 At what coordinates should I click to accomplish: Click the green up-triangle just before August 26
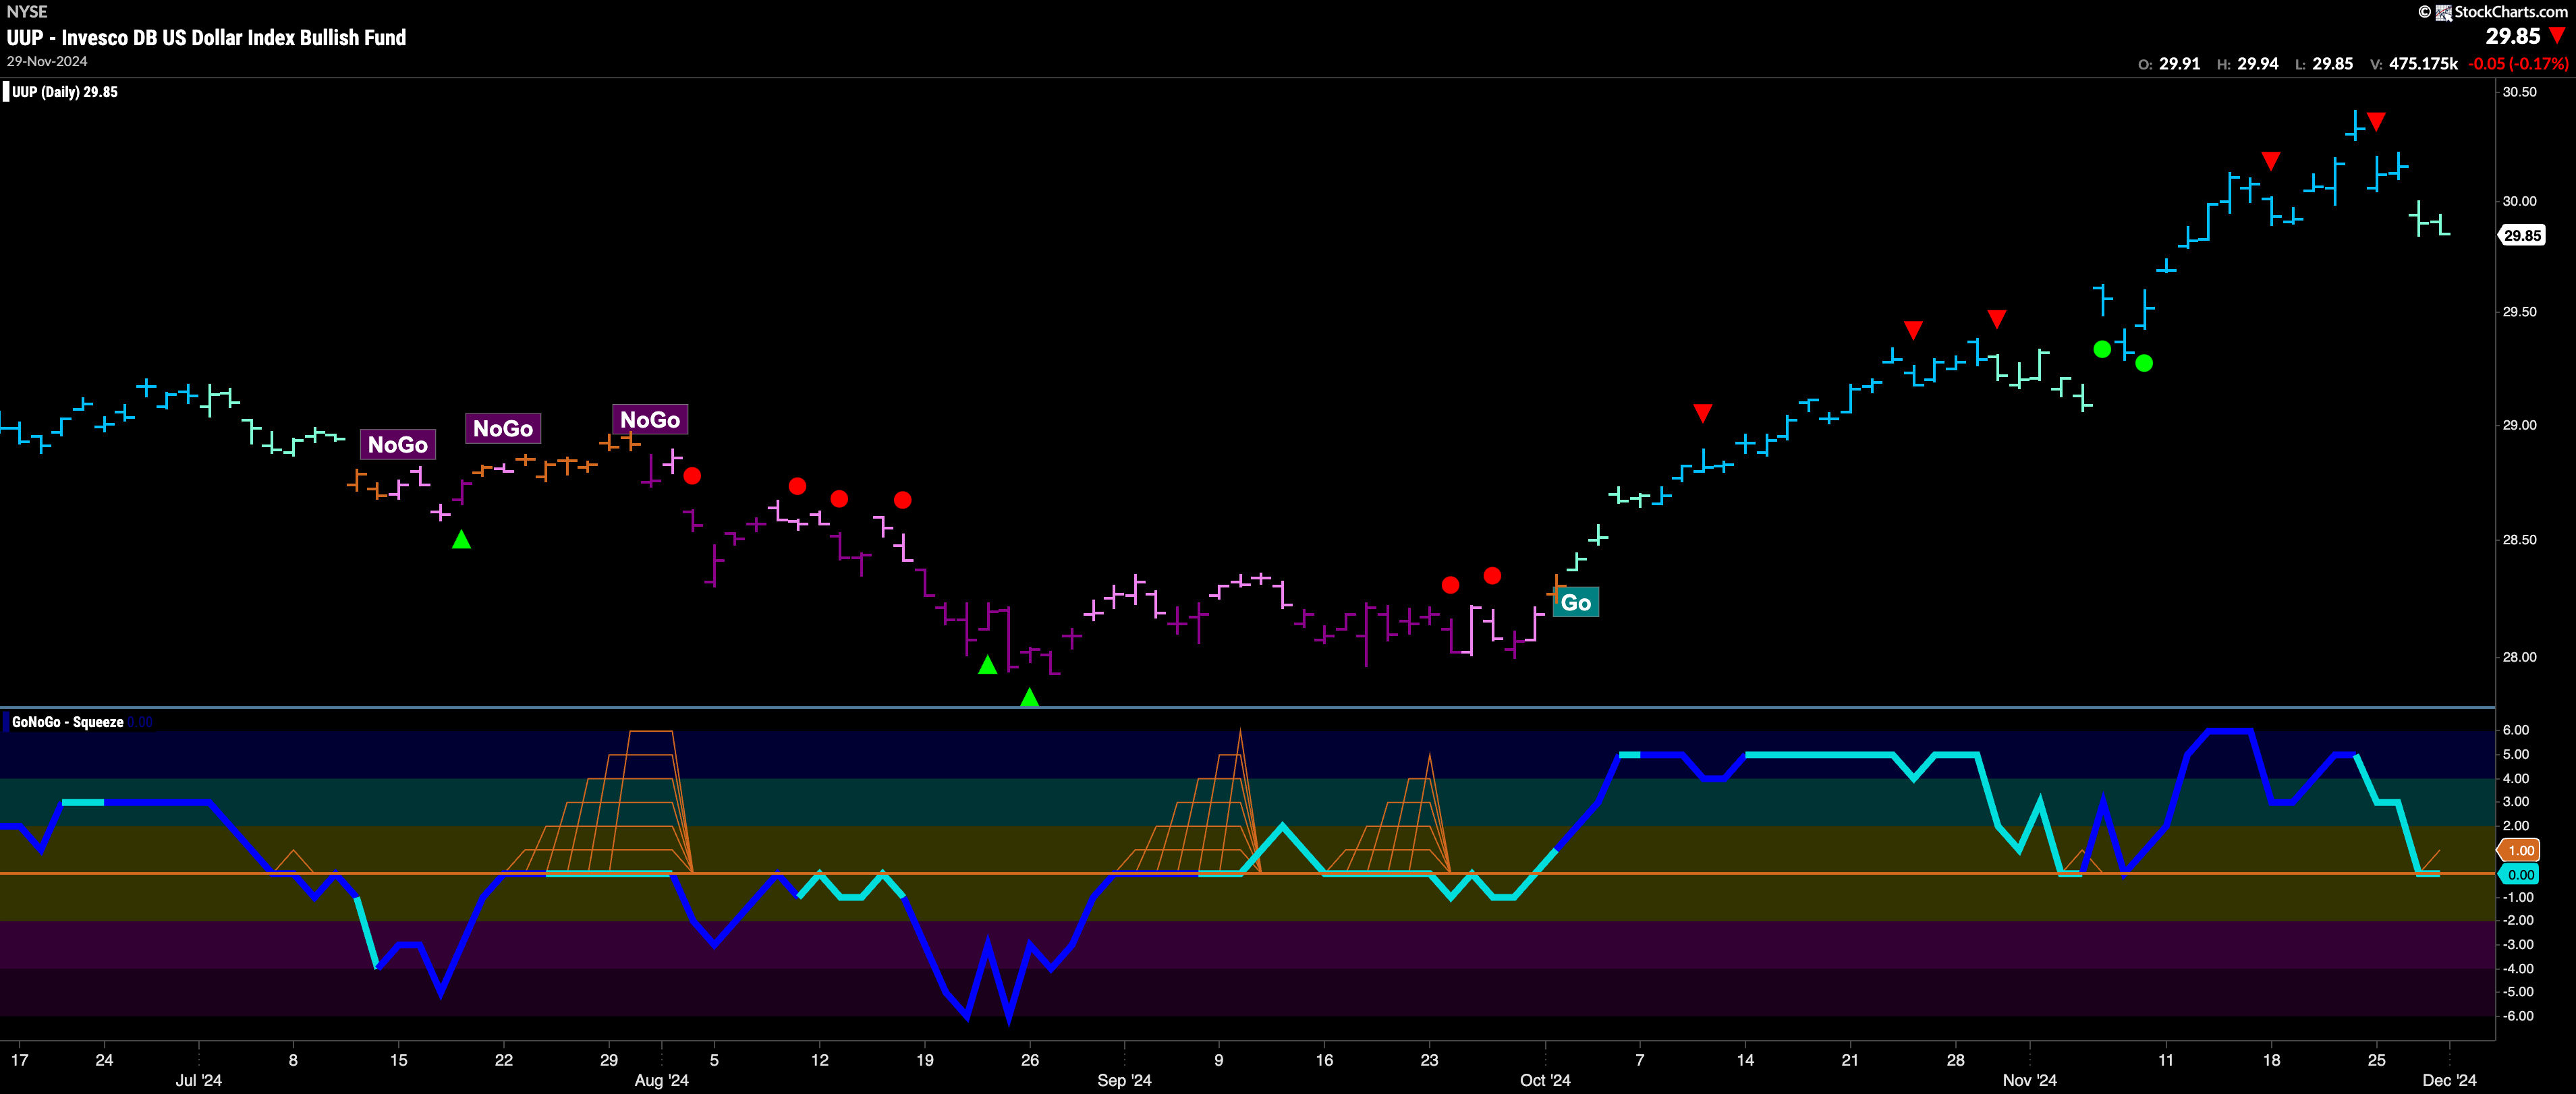pos(987,665)
